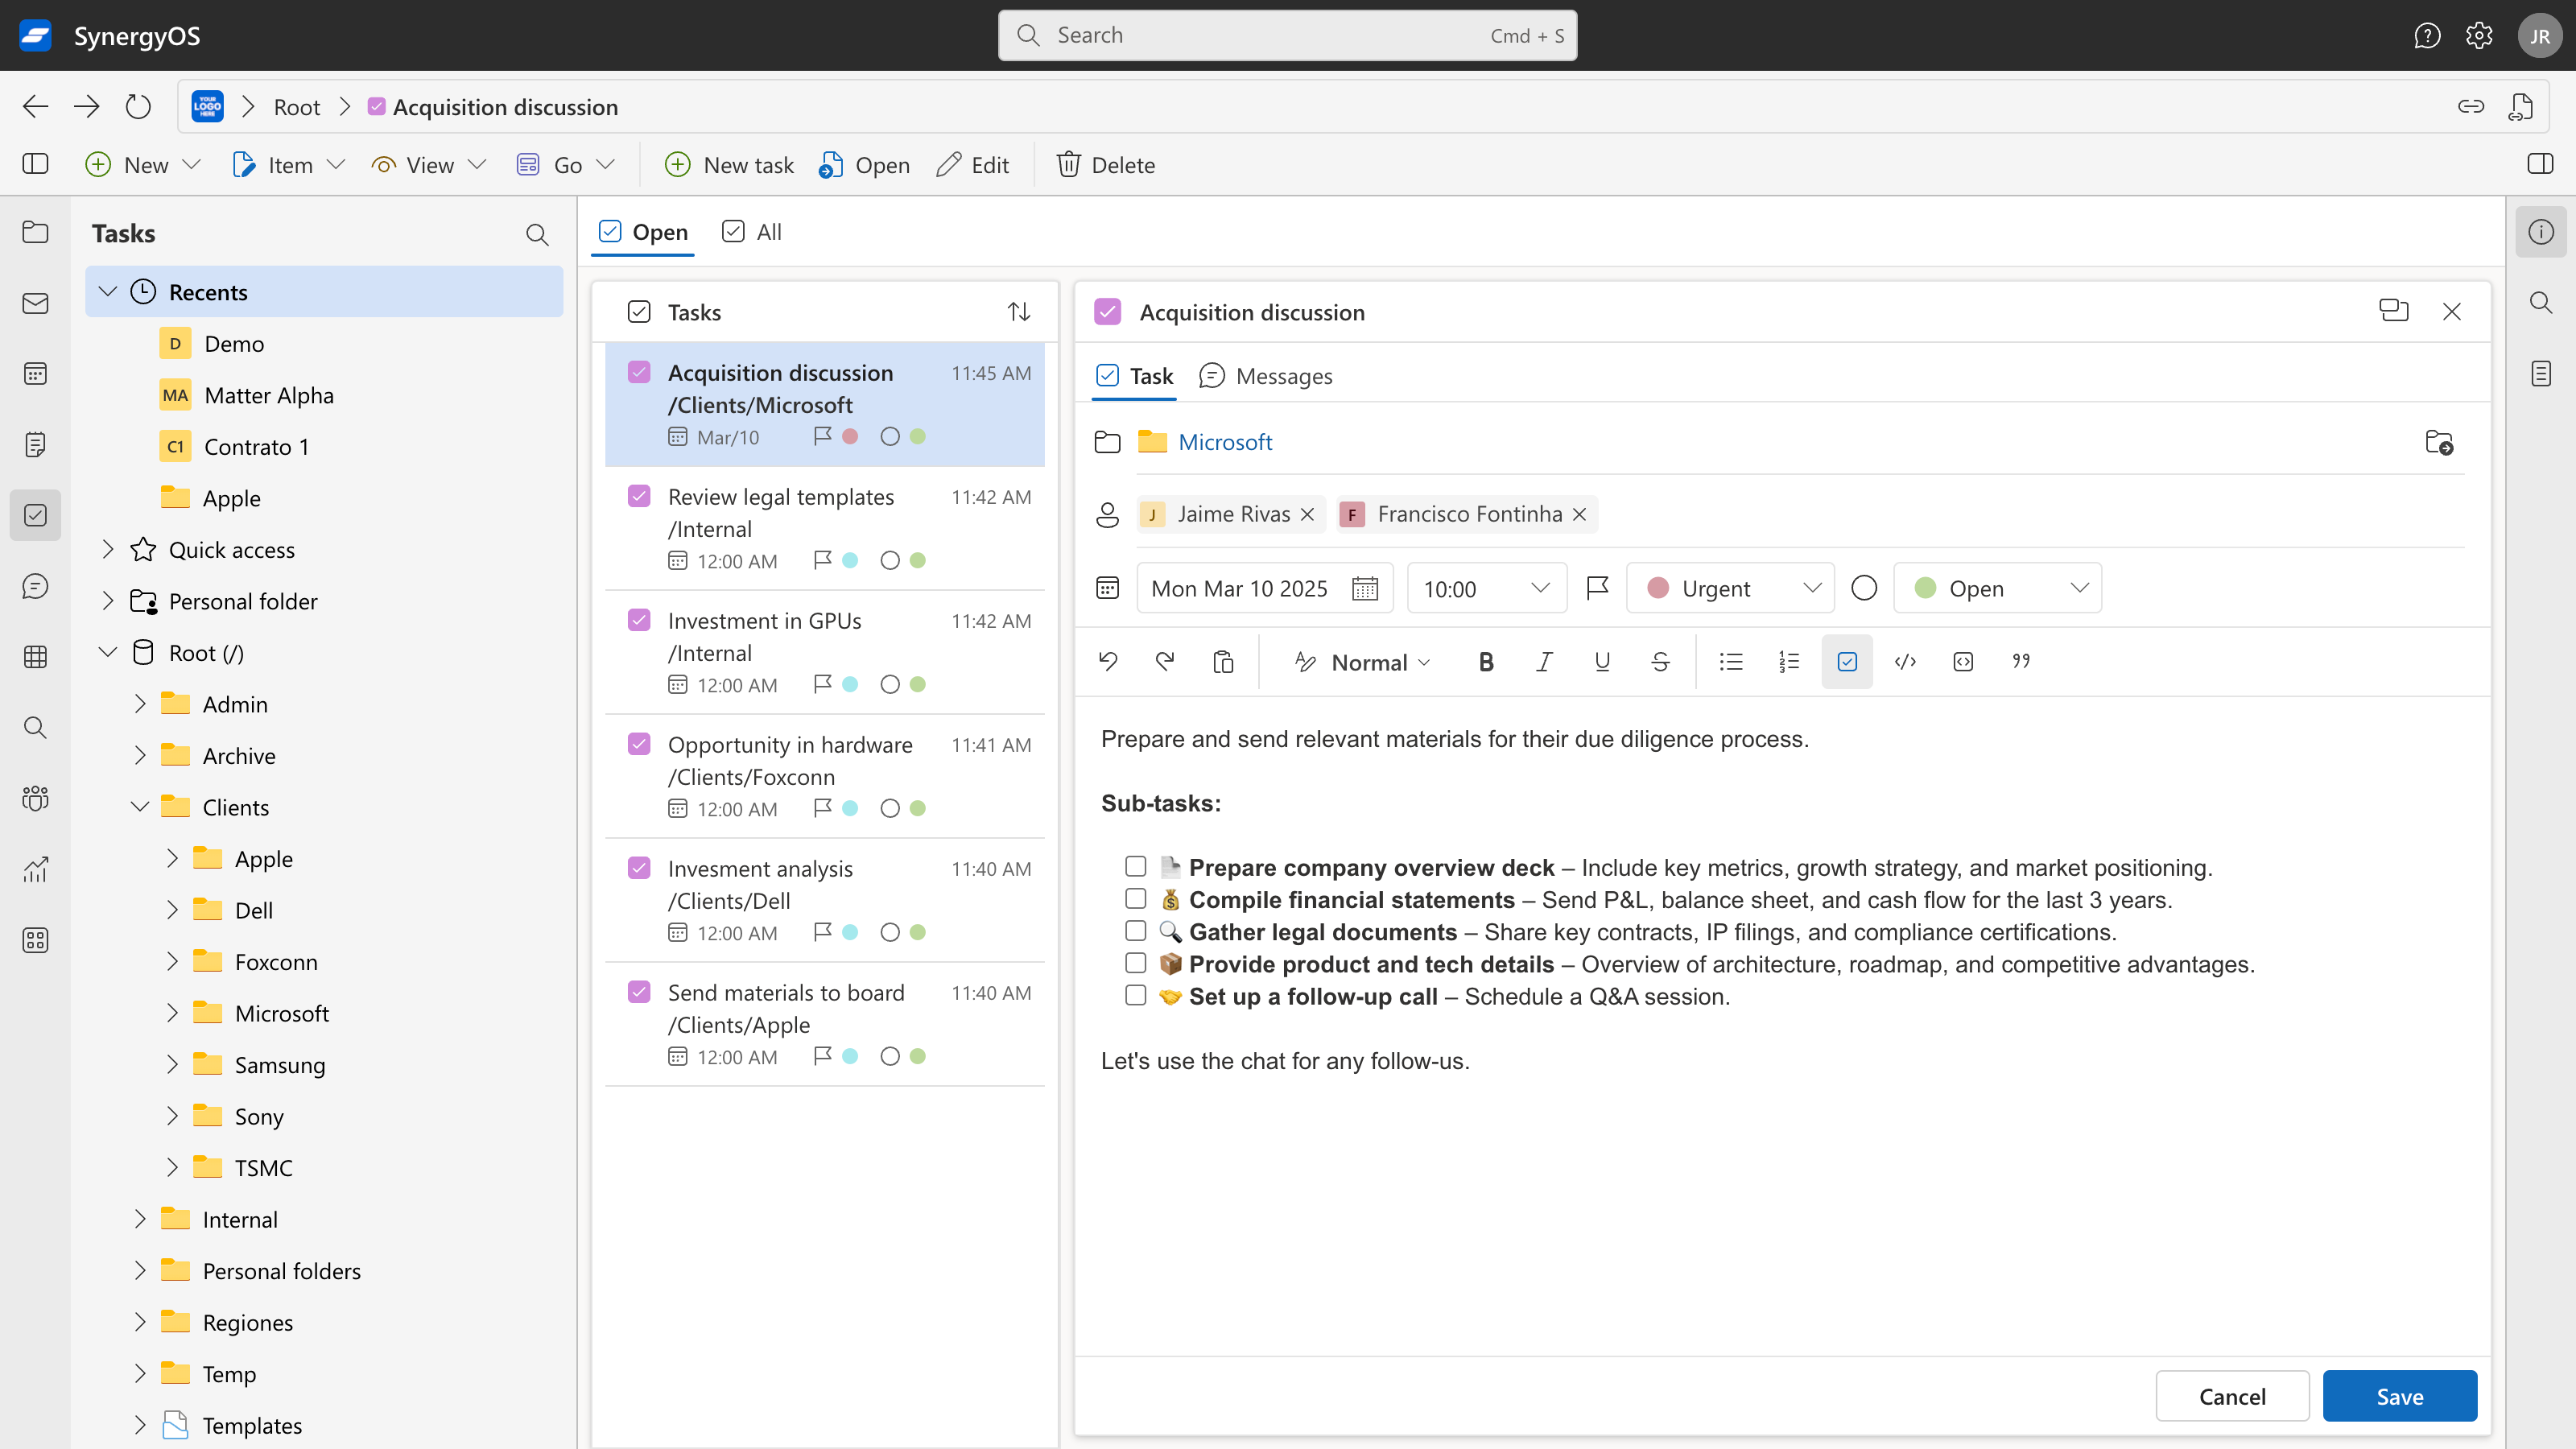The width and height of the screenshot is (2576, 1449).
Task: Check the Compile financial statements sub-task
Action: (x=1135, y=899)
